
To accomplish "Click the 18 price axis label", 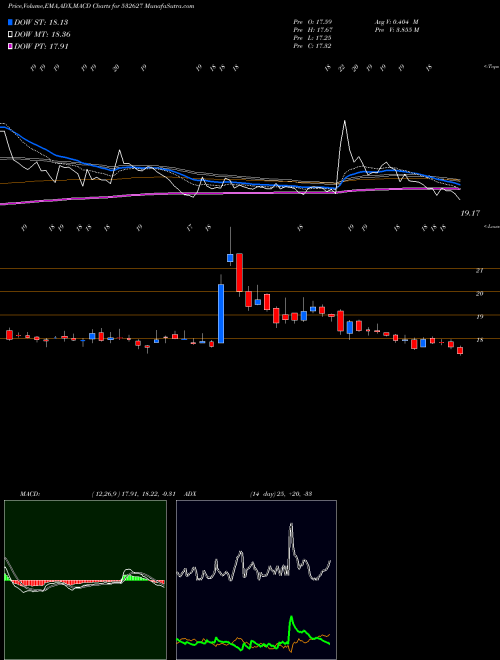I will point(479,340).
